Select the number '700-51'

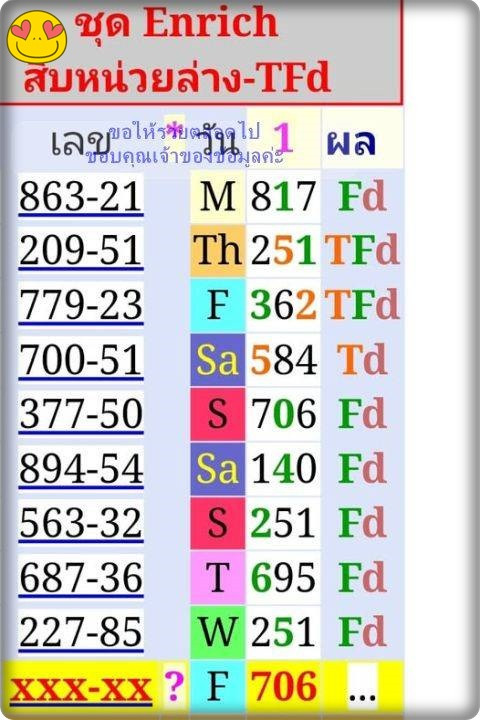(81, 359)
